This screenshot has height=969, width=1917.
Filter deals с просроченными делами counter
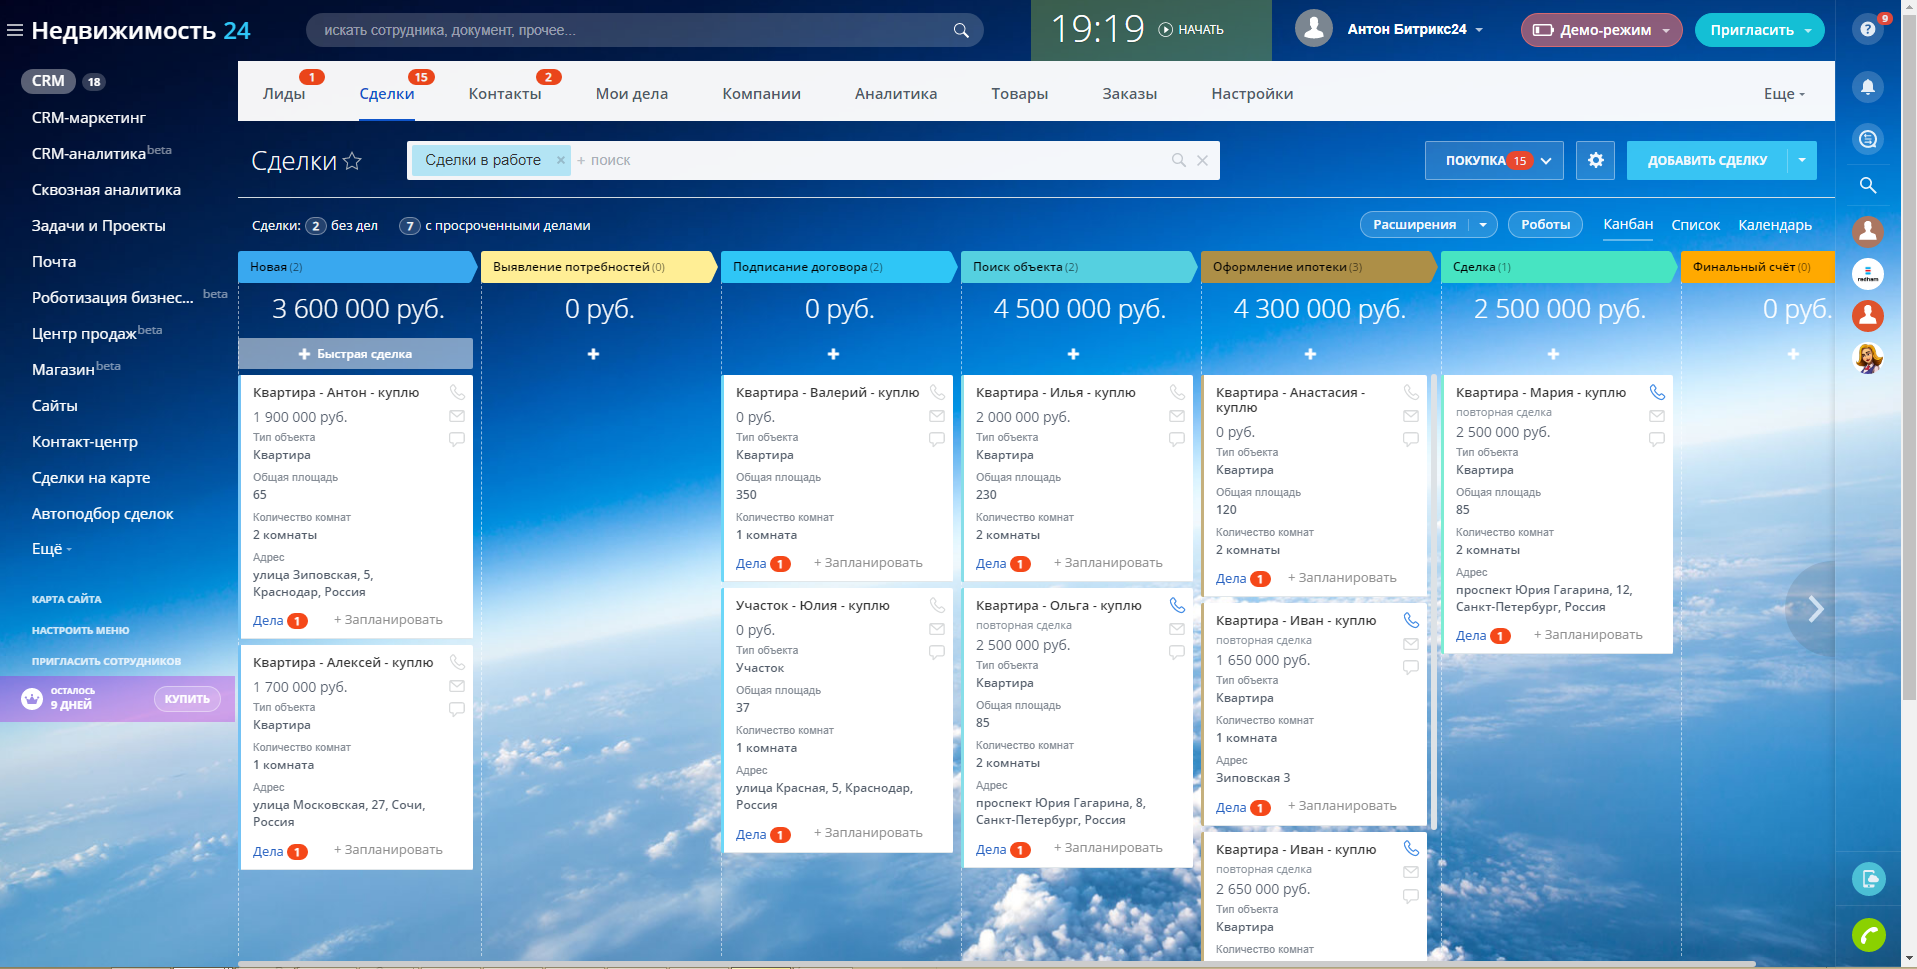tap(495, 226)
